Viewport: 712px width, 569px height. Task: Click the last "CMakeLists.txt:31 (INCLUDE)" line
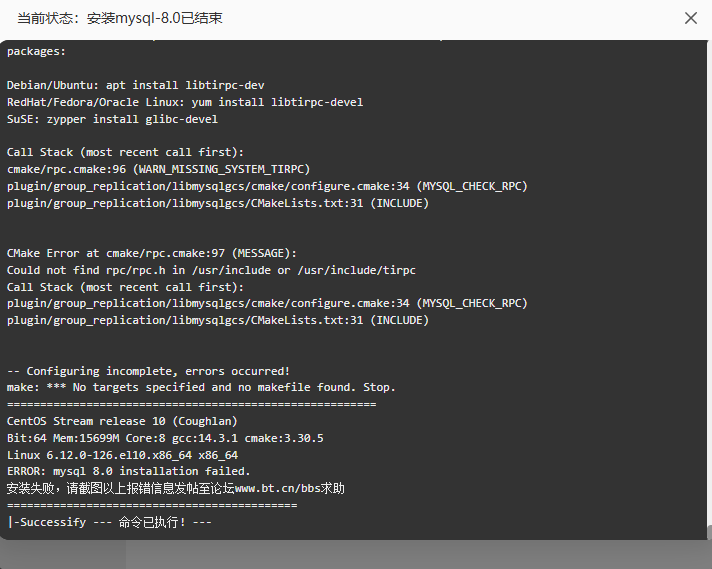(x=217, y=320)
